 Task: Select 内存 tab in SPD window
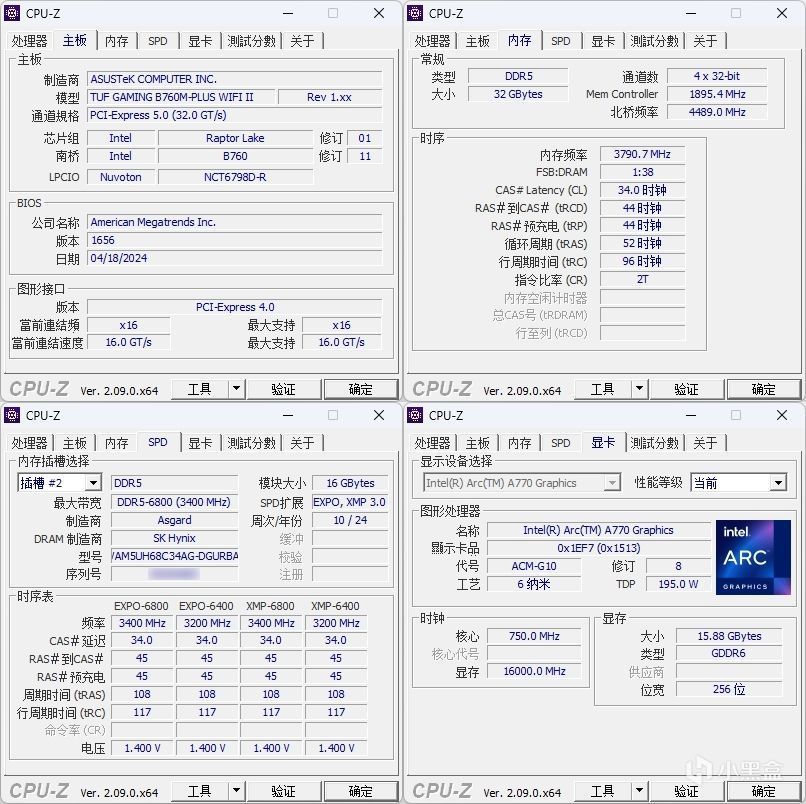pyautogui.click(x=117, y=443)
